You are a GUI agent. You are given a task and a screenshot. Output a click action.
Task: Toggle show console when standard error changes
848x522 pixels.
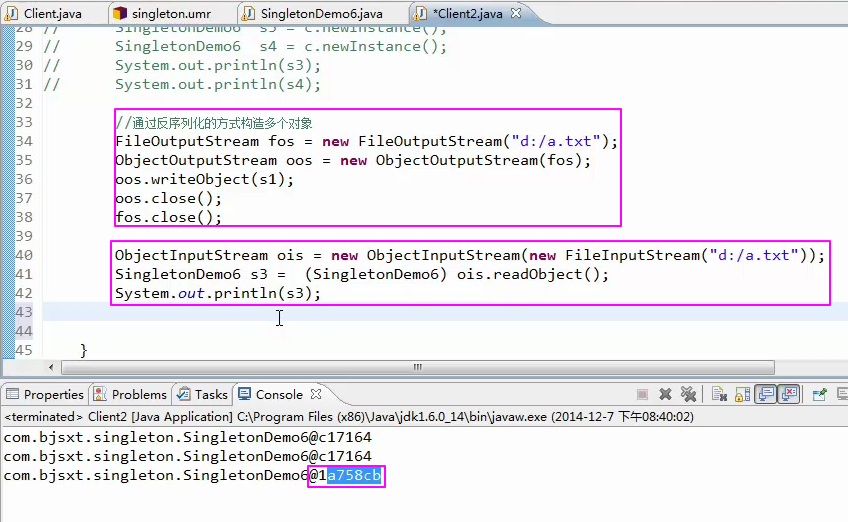789,394
